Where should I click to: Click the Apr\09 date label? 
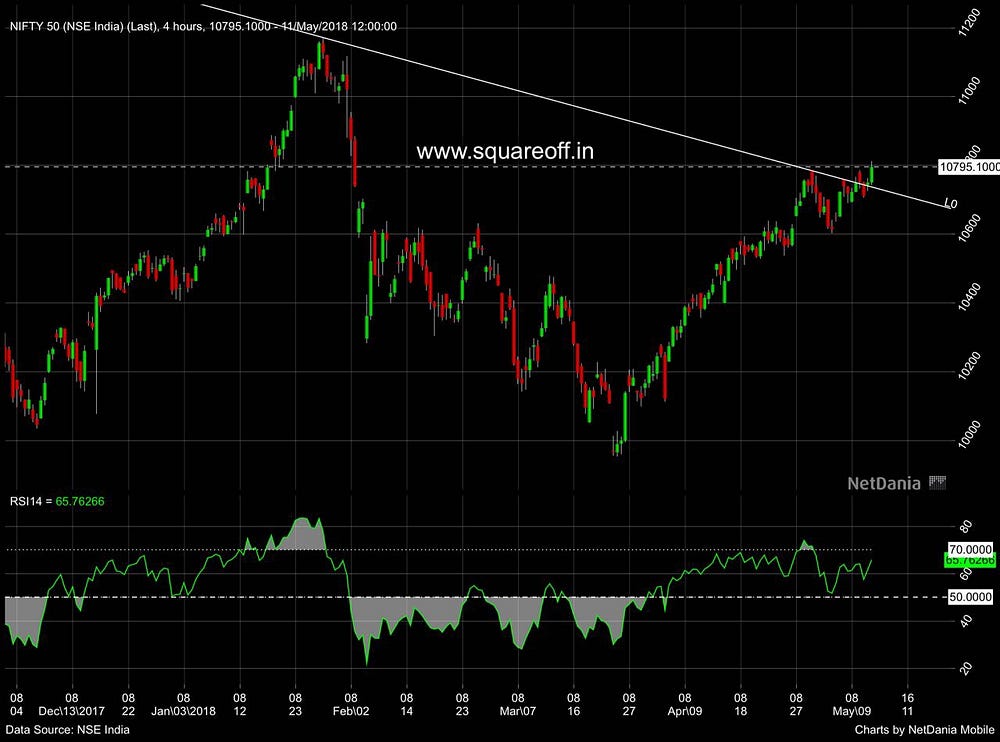tap(685, 711)
